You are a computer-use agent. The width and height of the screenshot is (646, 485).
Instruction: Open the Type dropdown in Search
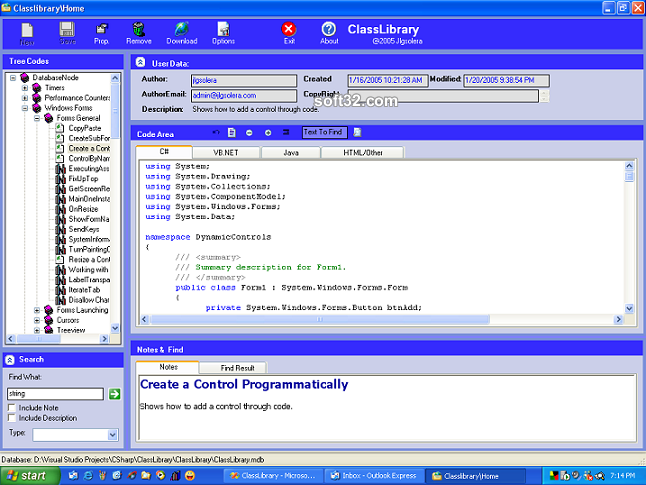click(112, 435)
